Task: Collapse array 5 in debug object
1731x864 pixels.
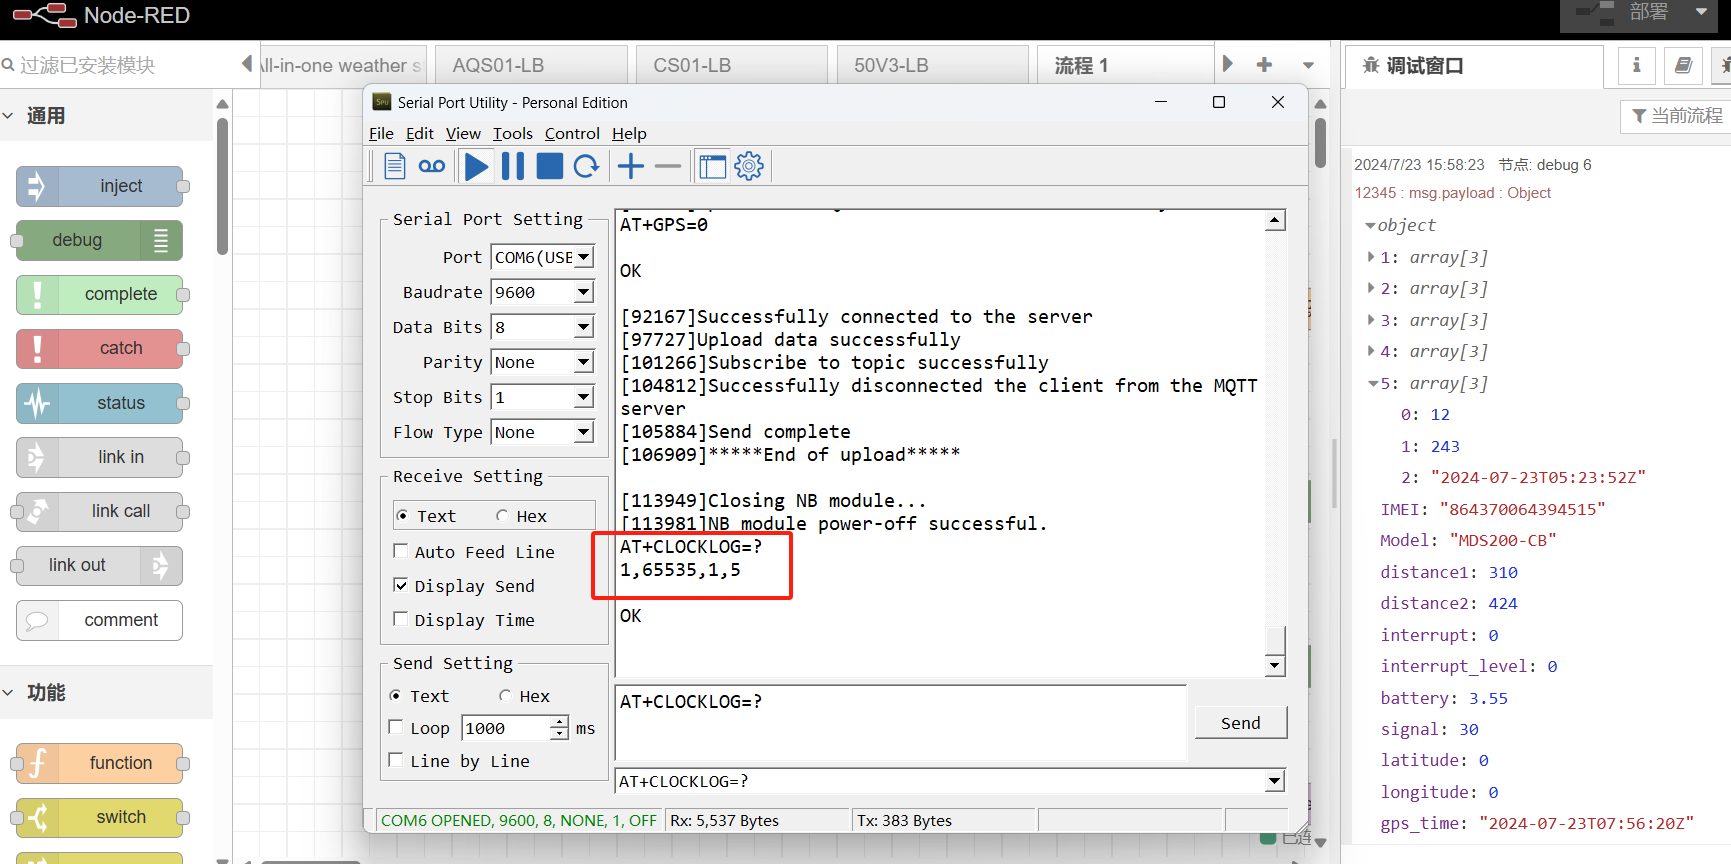Action: tap(1372, 383)
